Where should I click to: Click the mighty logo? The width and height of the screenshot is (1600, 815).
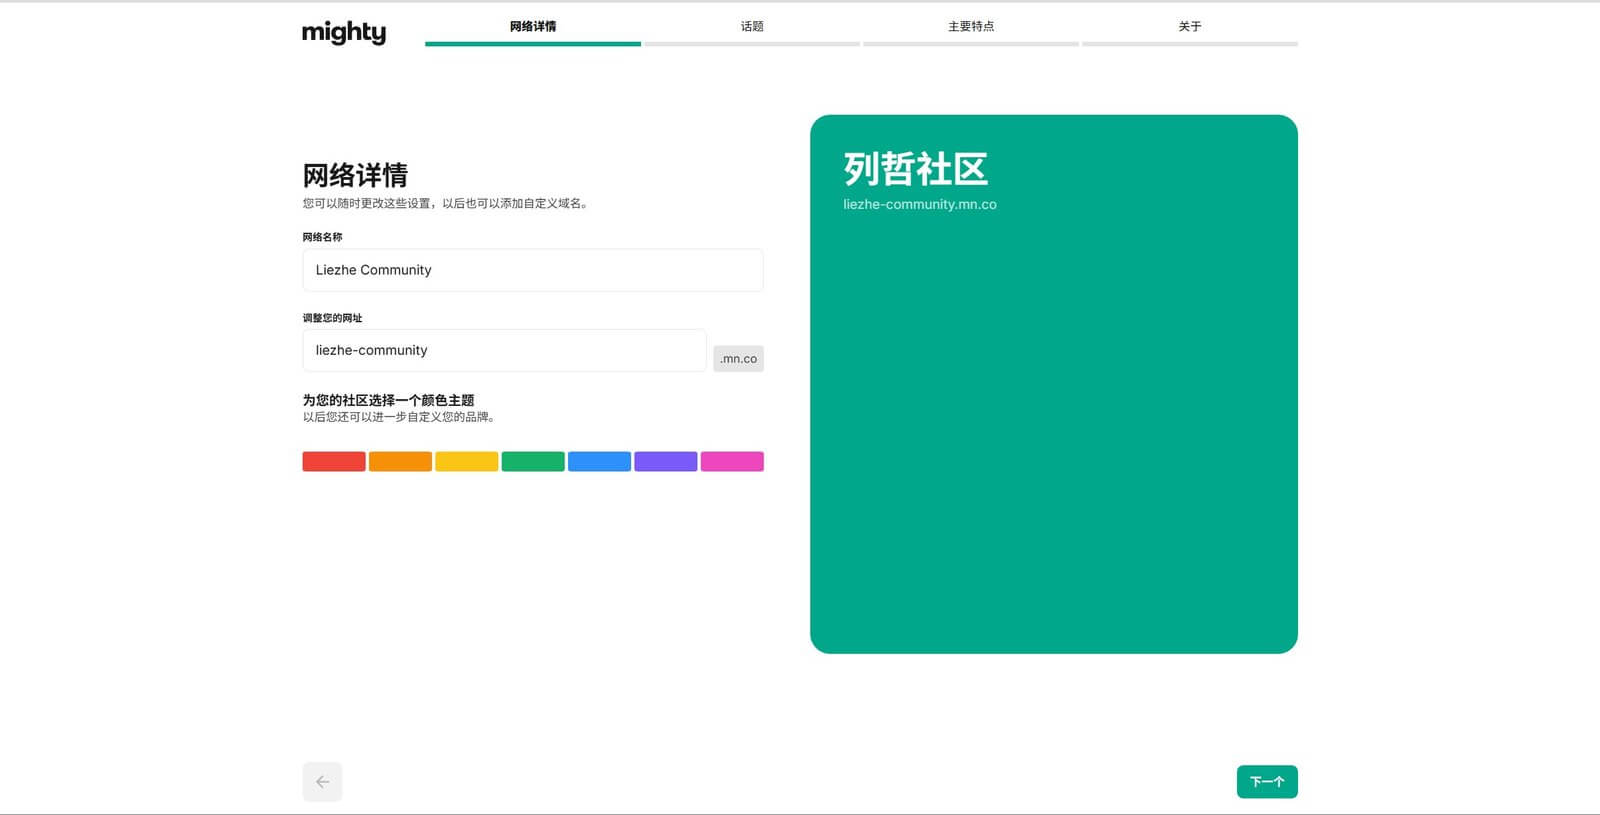tap(344, 33)
